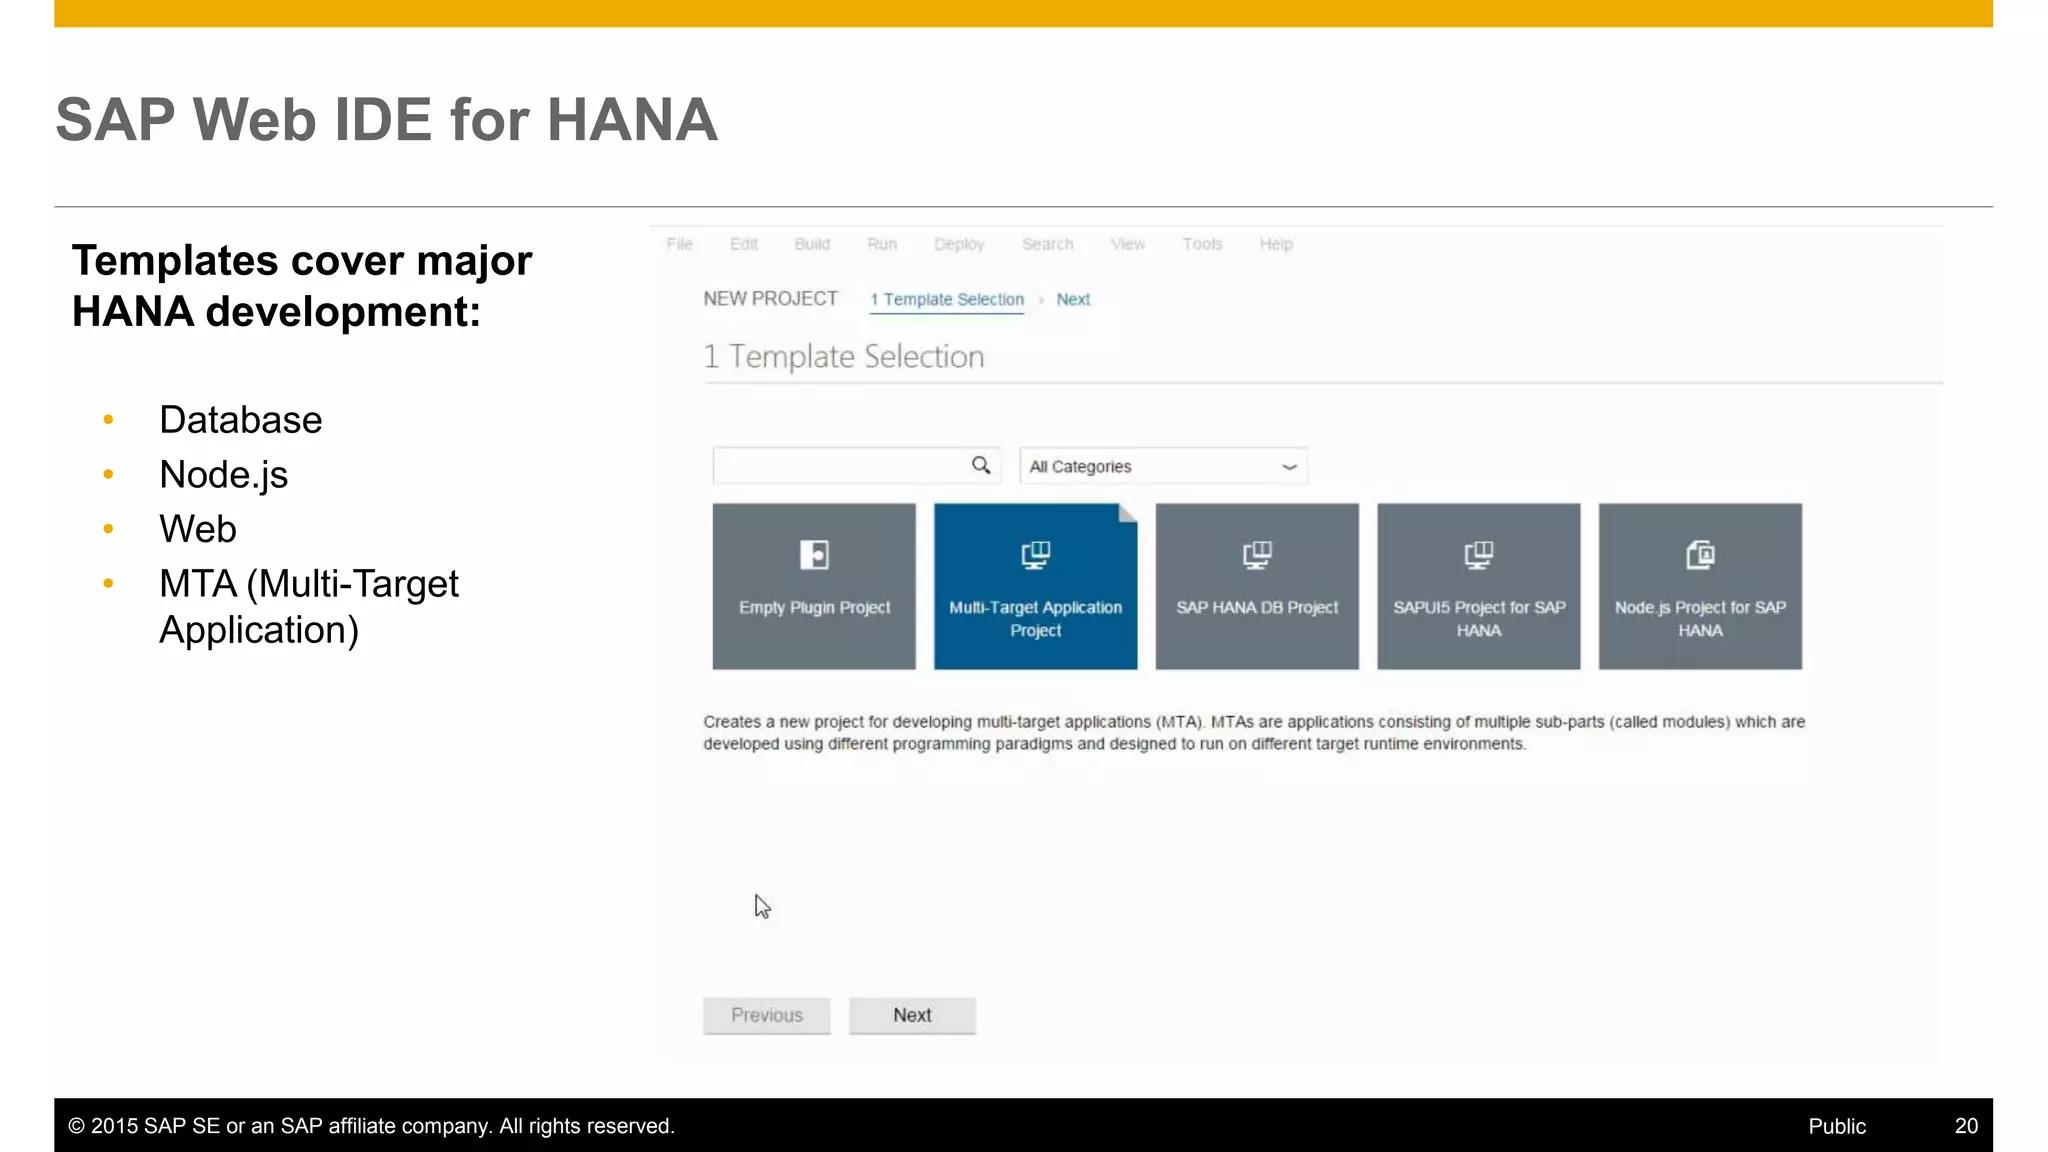
Task: Click the Empty Plugin Project tile icon
Action: [814, 554]
